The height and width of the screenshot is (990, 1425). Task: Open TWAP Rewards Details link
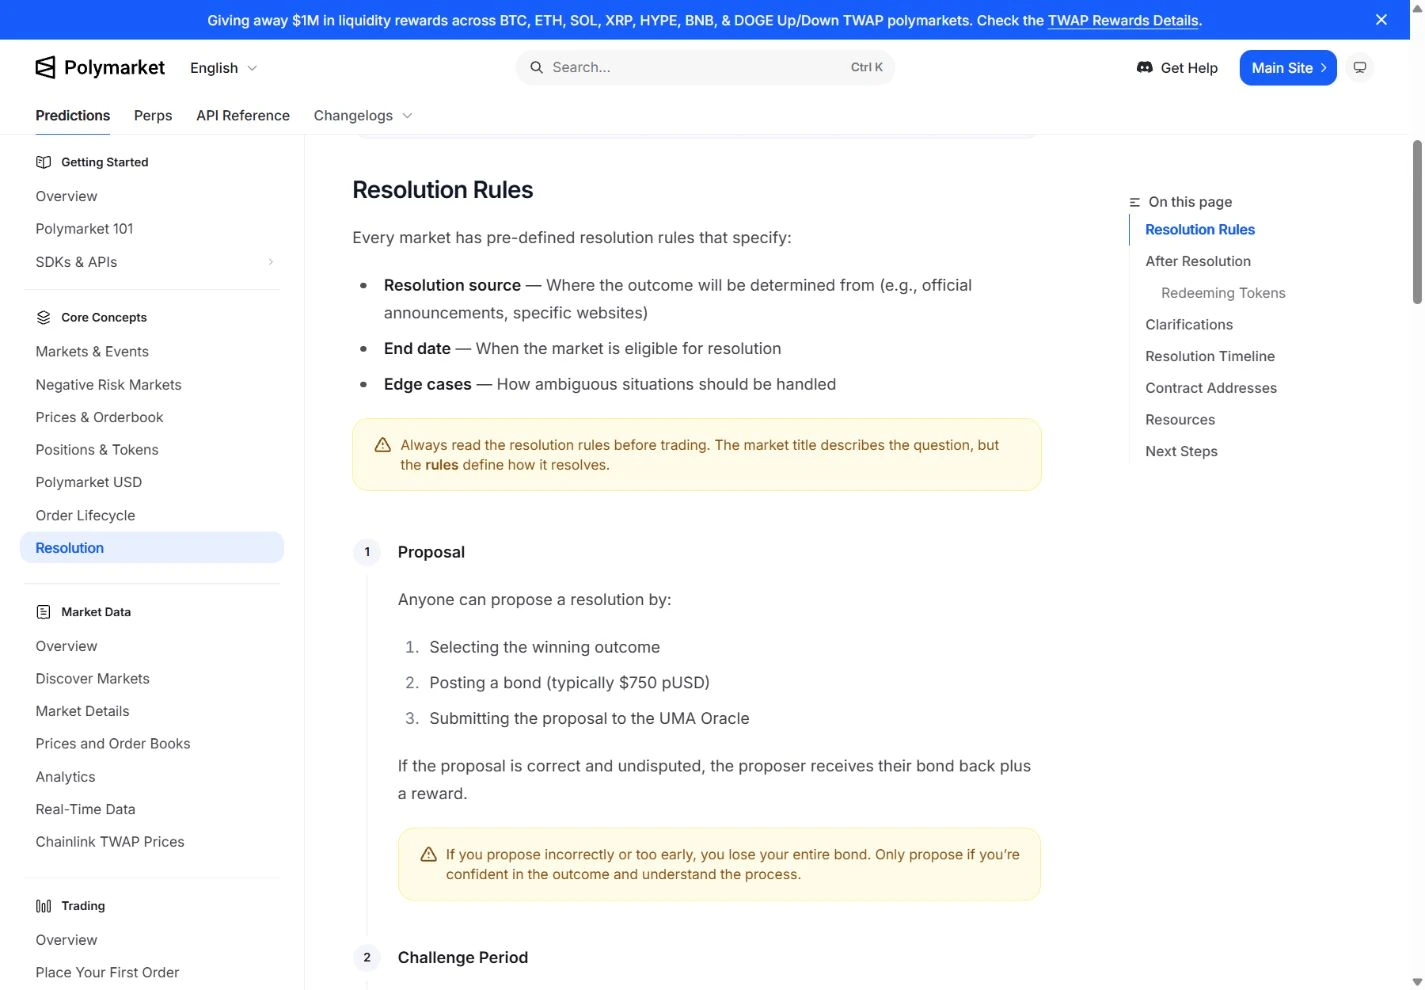(1123, 20)
